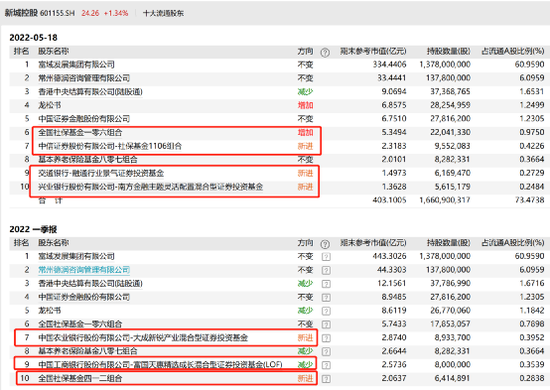
Task: Click 基本养老保险基金八零七组合 in the 2022-05-18 table
Action: (x=88, y=160)
